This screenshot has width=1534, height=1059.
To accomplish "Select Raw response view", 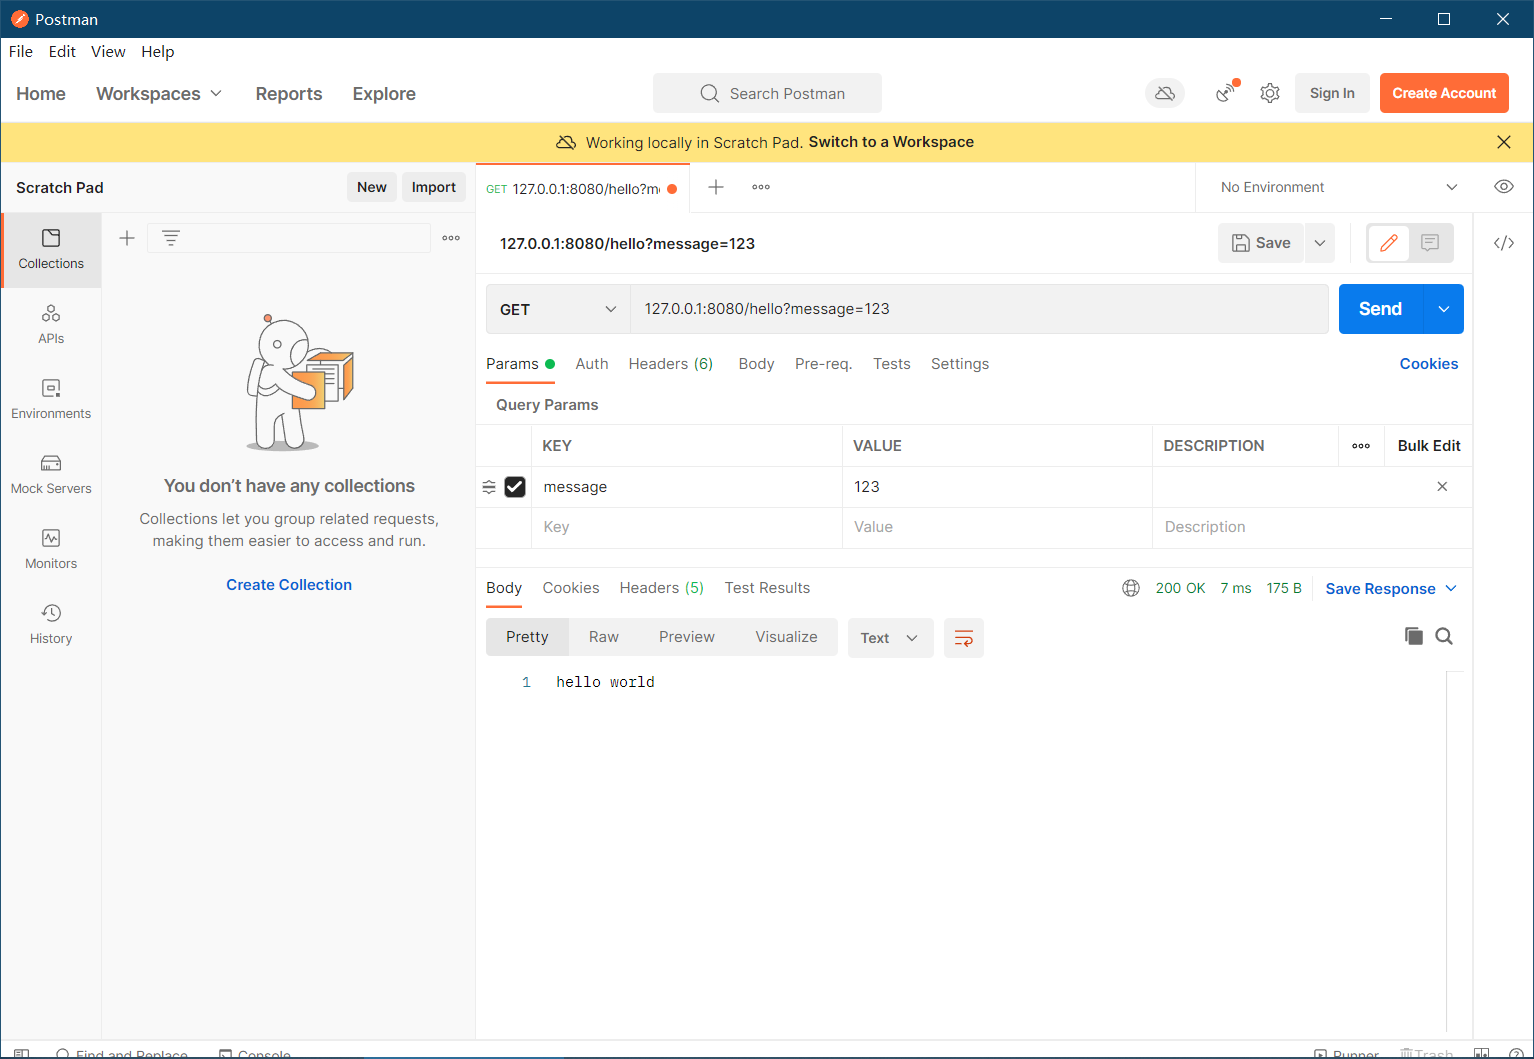I will (x=604, y=637).
